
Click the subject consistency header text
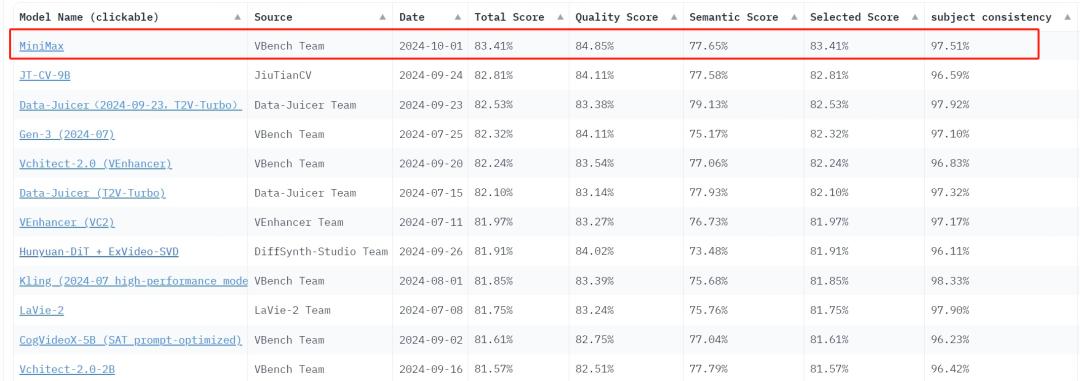click(991, 17)
